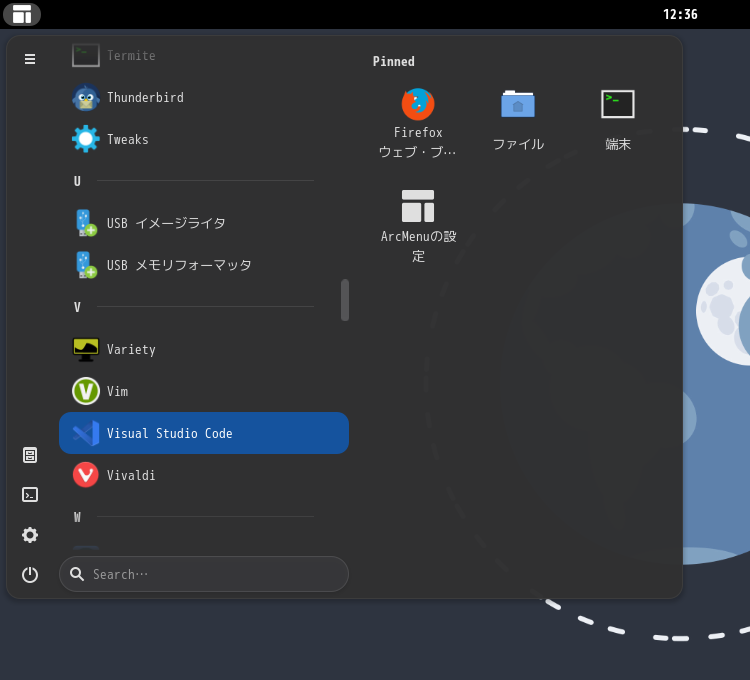Open Visual Studio Code
This screenshot has height=680, width=750.
[204, 433]
